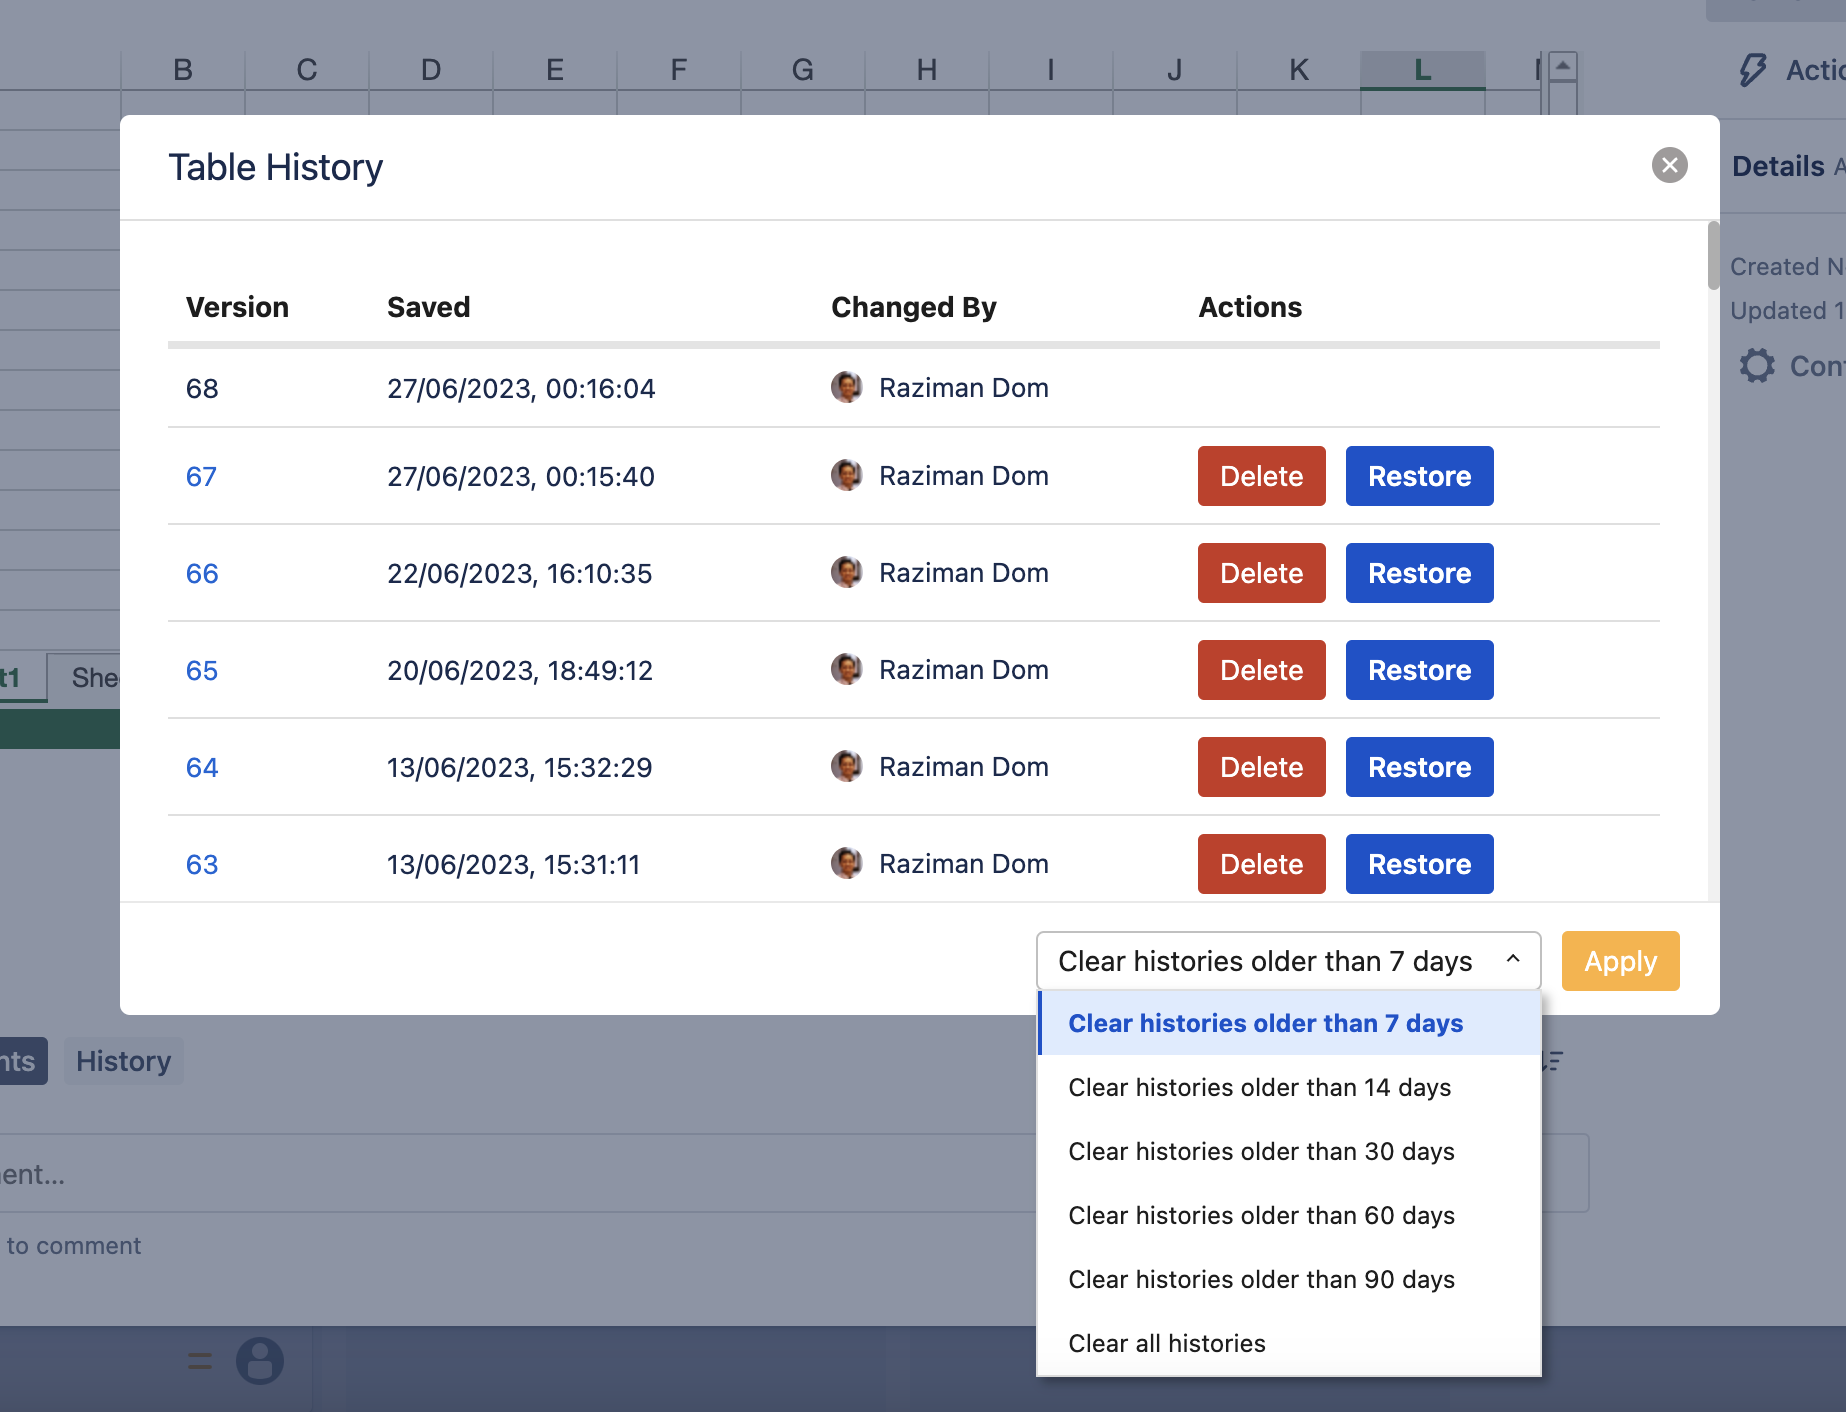Screen dimensions: 1846x1412
Task: Click the Table History scrollbar
Action: 1713,256
